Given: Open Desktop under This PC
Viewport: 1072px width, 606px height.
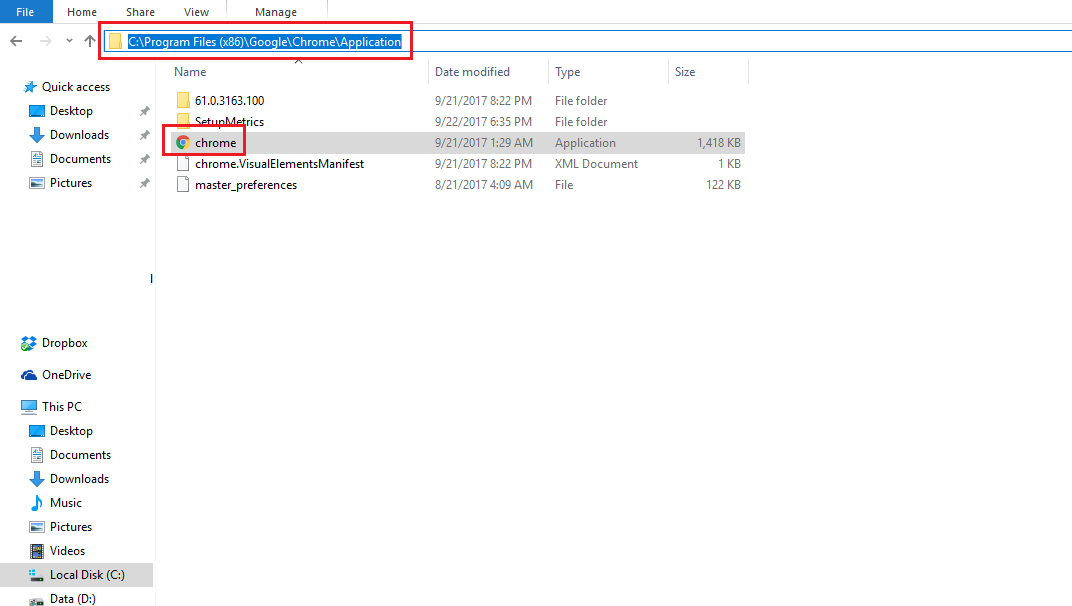Looking at the screenshot, I should pos(71,431).
